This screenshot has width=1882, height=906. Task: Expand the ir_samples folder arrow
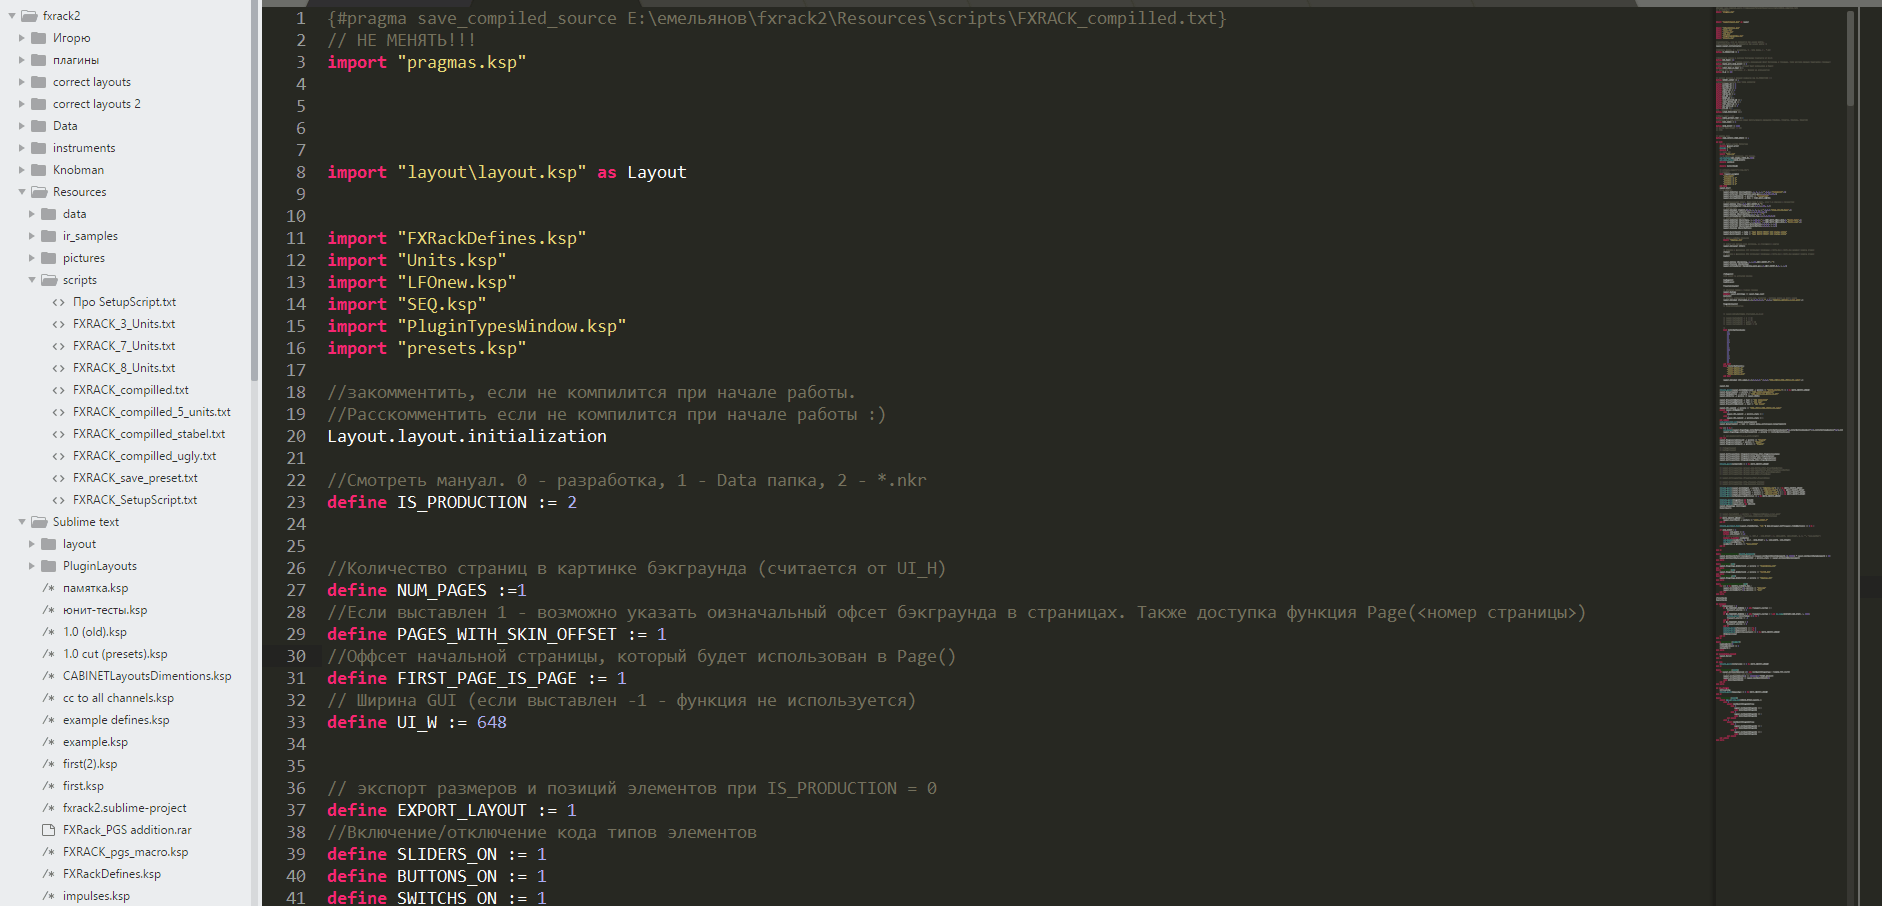click(x=32, y=236)
